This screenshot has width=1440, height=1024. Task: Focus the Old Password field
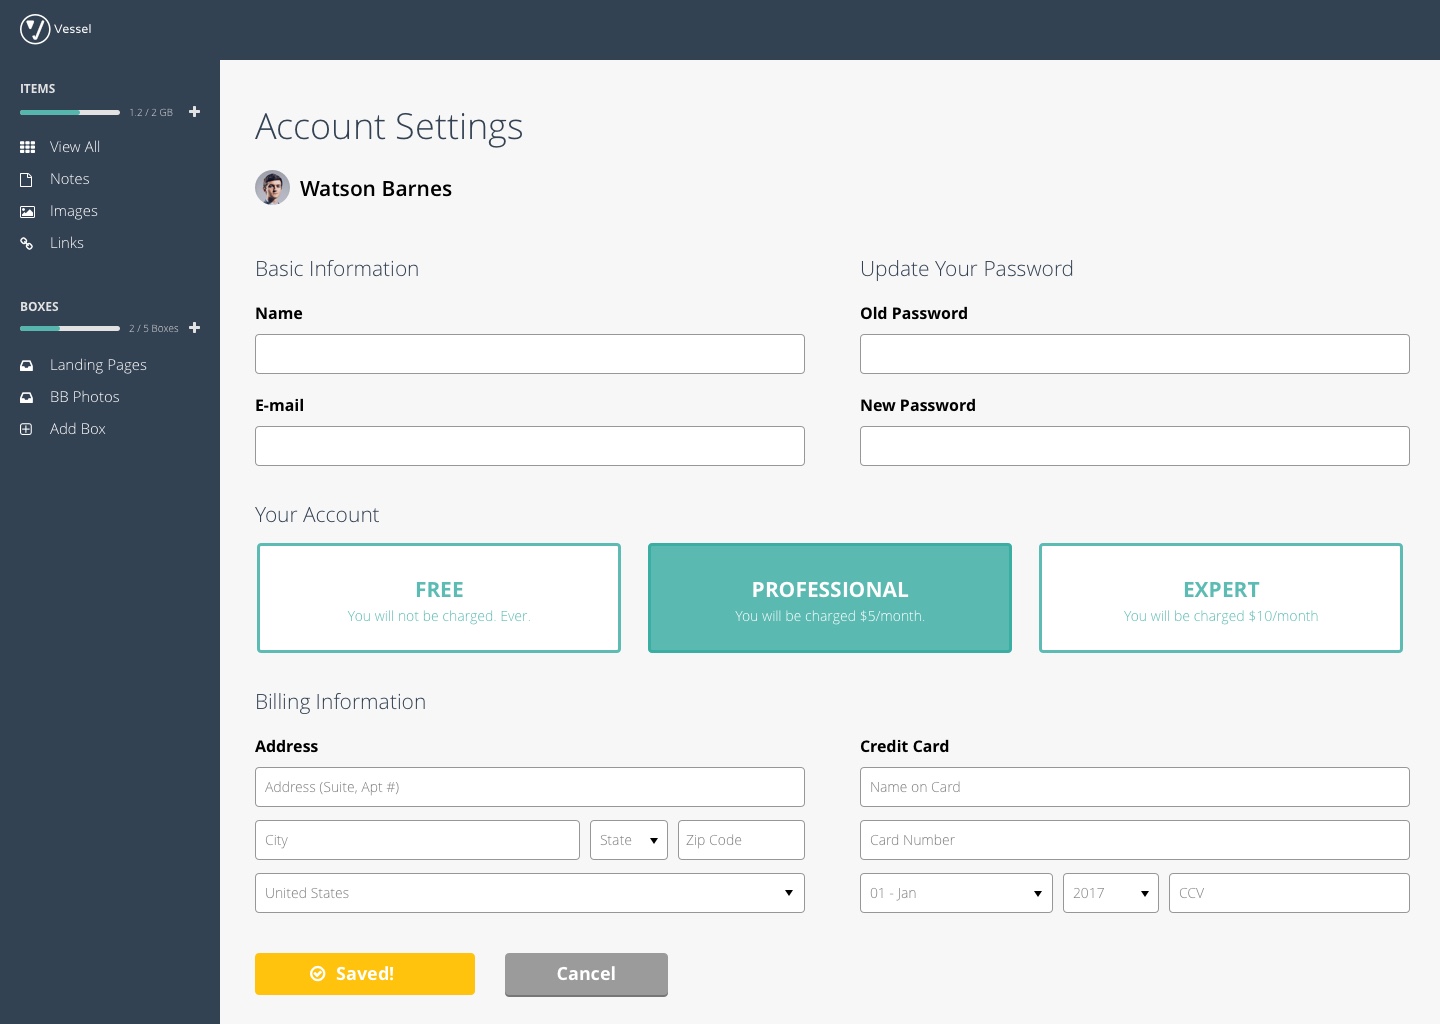1135,354
